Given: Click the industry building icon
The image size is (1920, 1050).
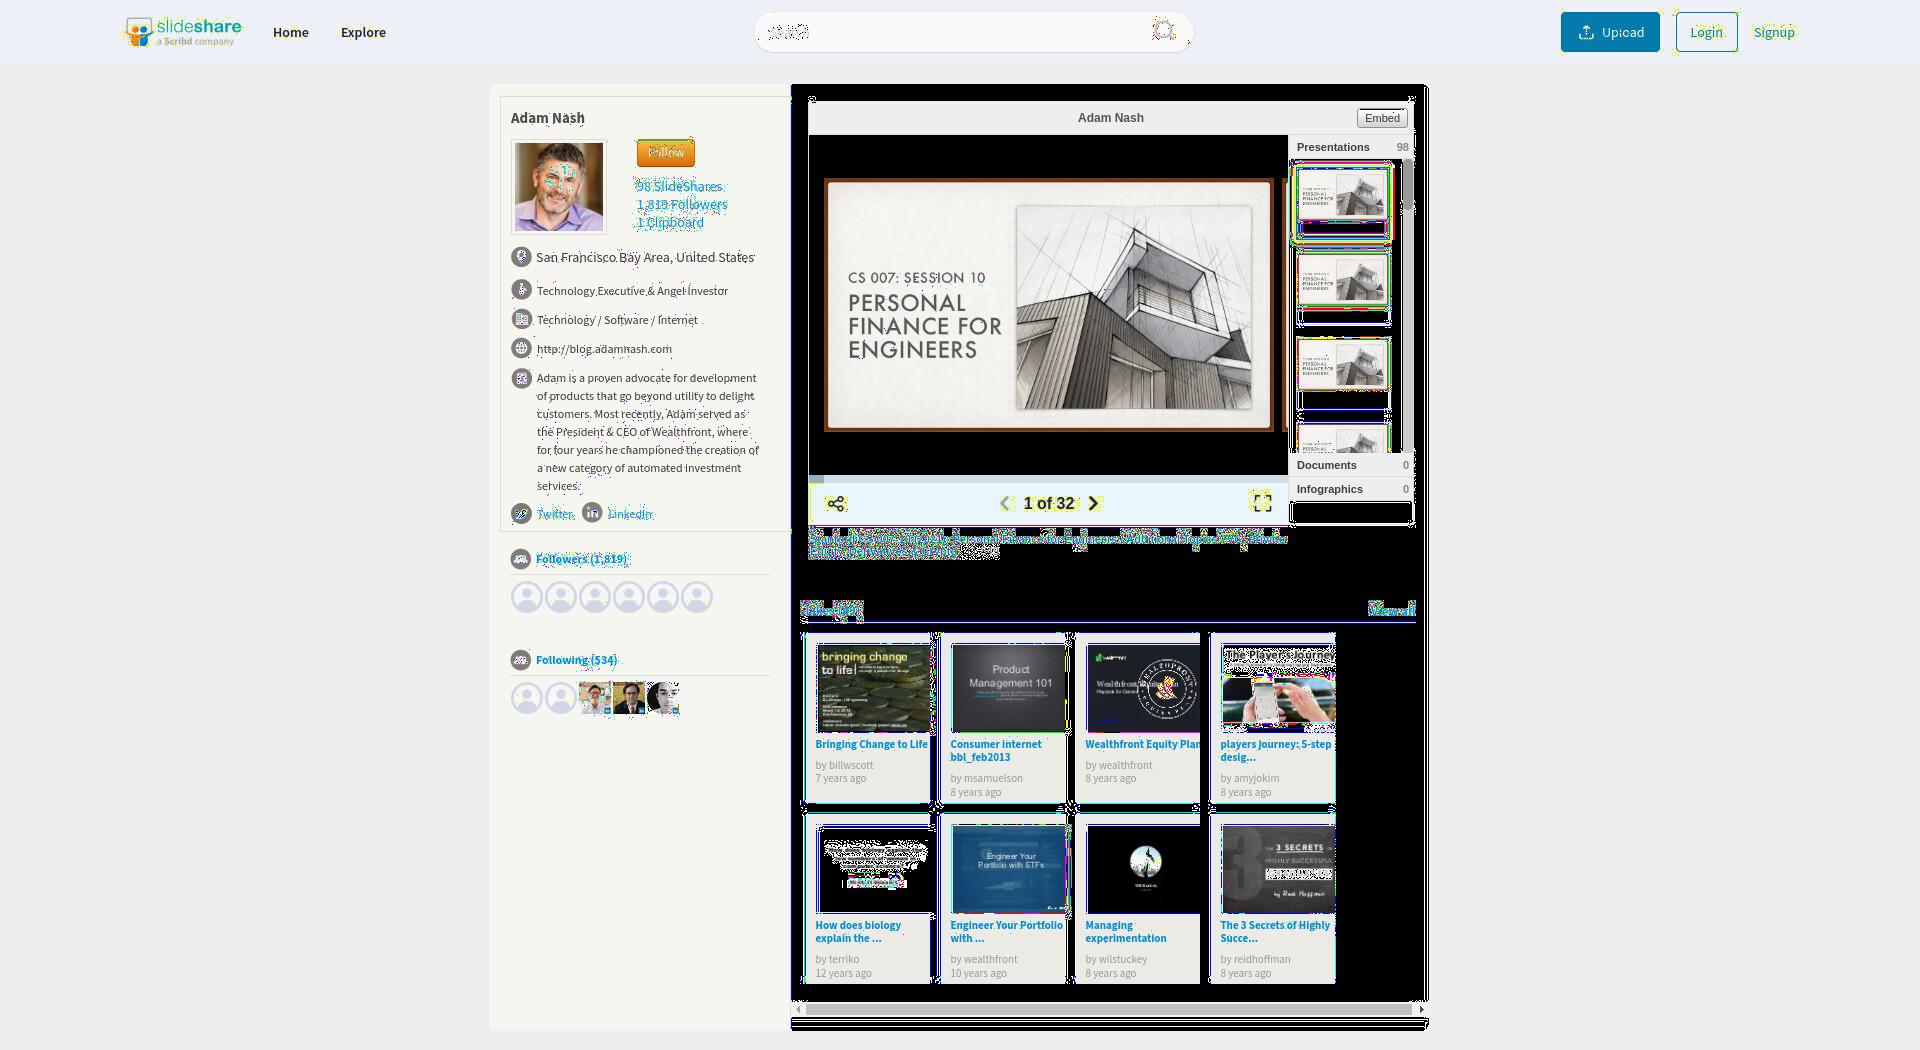Looking at the screenshot, I should [x=521, y=319].
